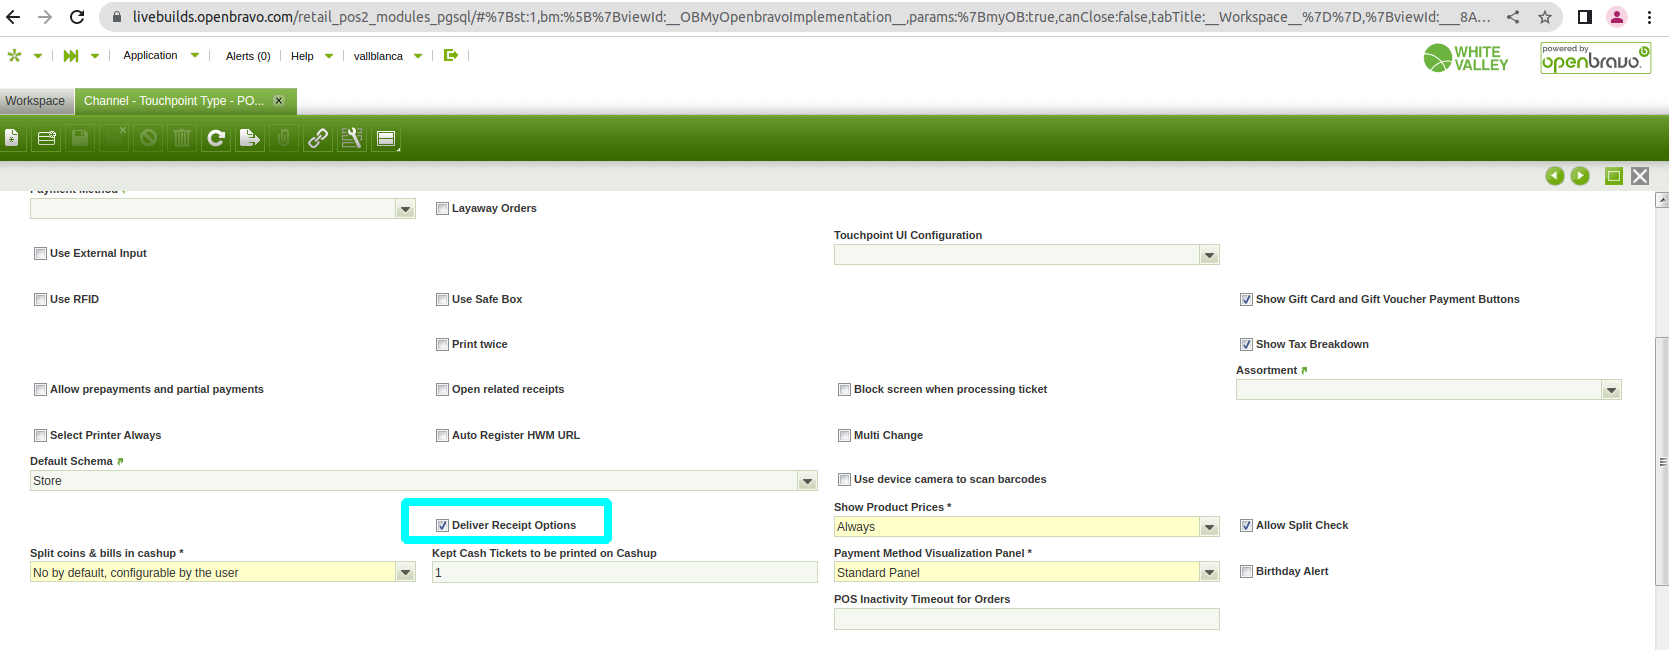The height and width of the screenshot is (650, 1669).
Task: Switch to the Workspace tab
Action: click(35, 101)
